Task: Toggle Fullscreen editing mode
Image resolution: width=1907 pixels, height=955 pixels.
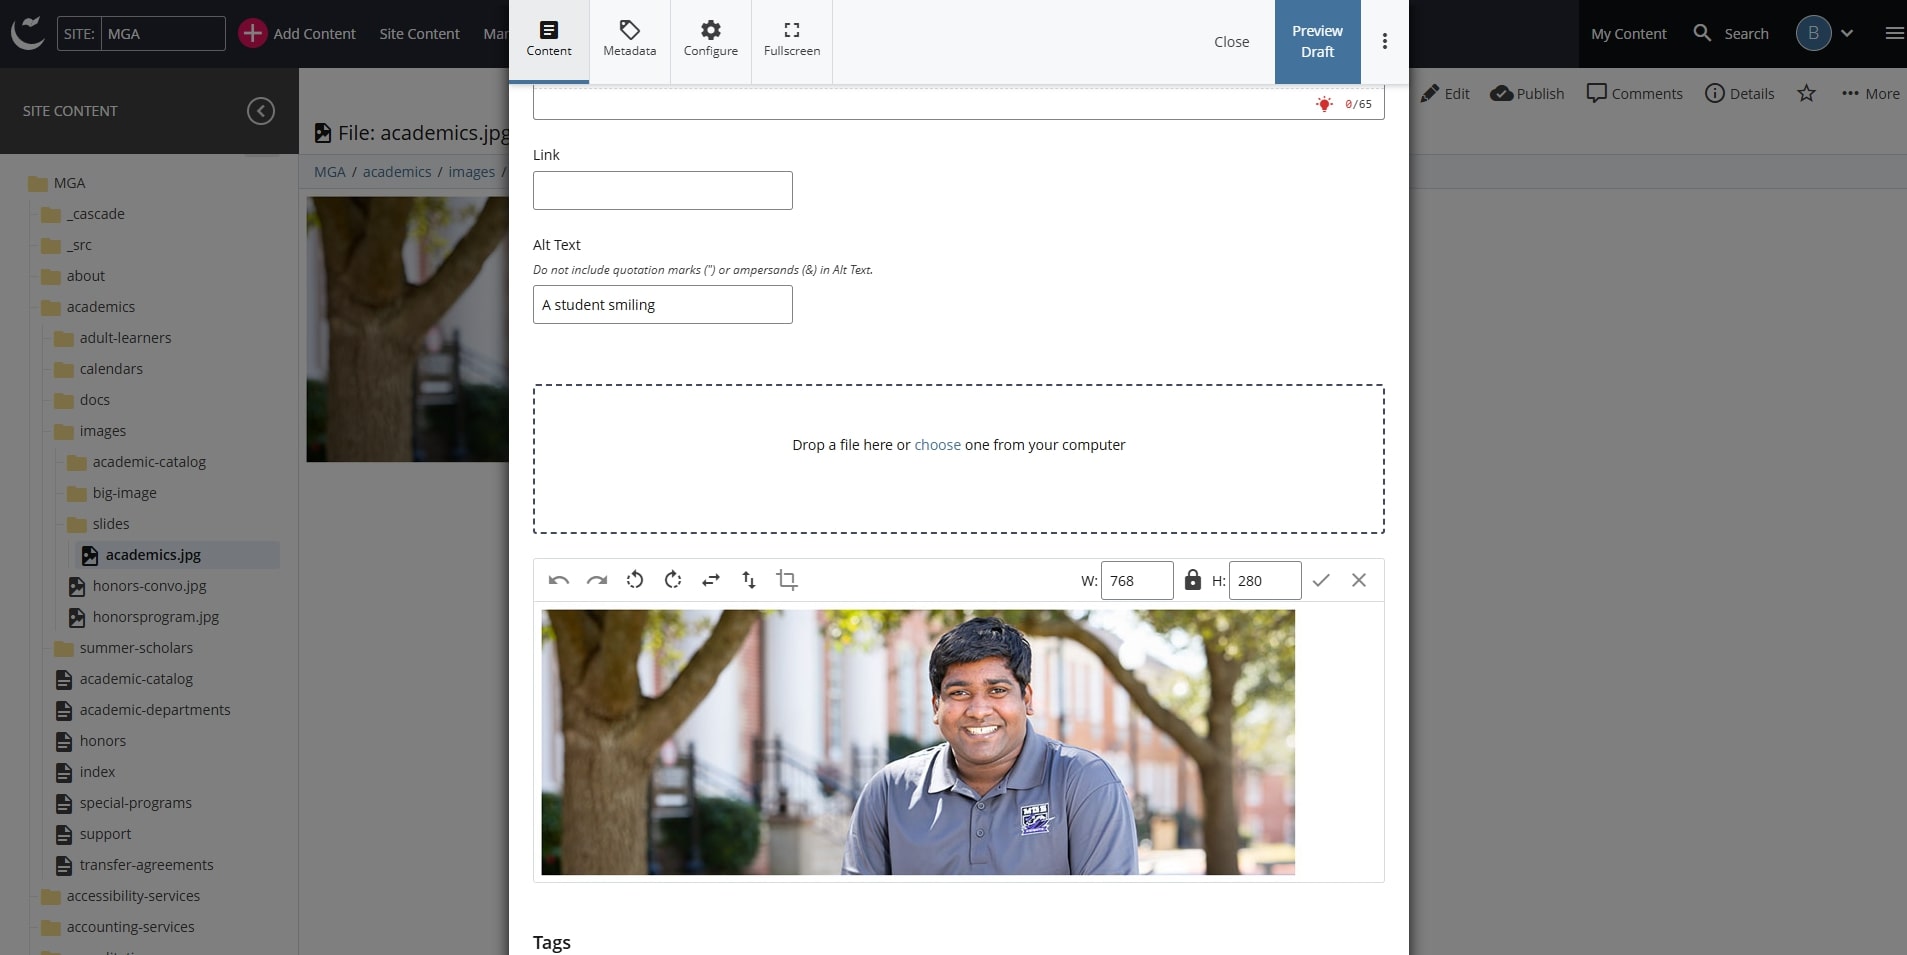Action: click(791, 40)
